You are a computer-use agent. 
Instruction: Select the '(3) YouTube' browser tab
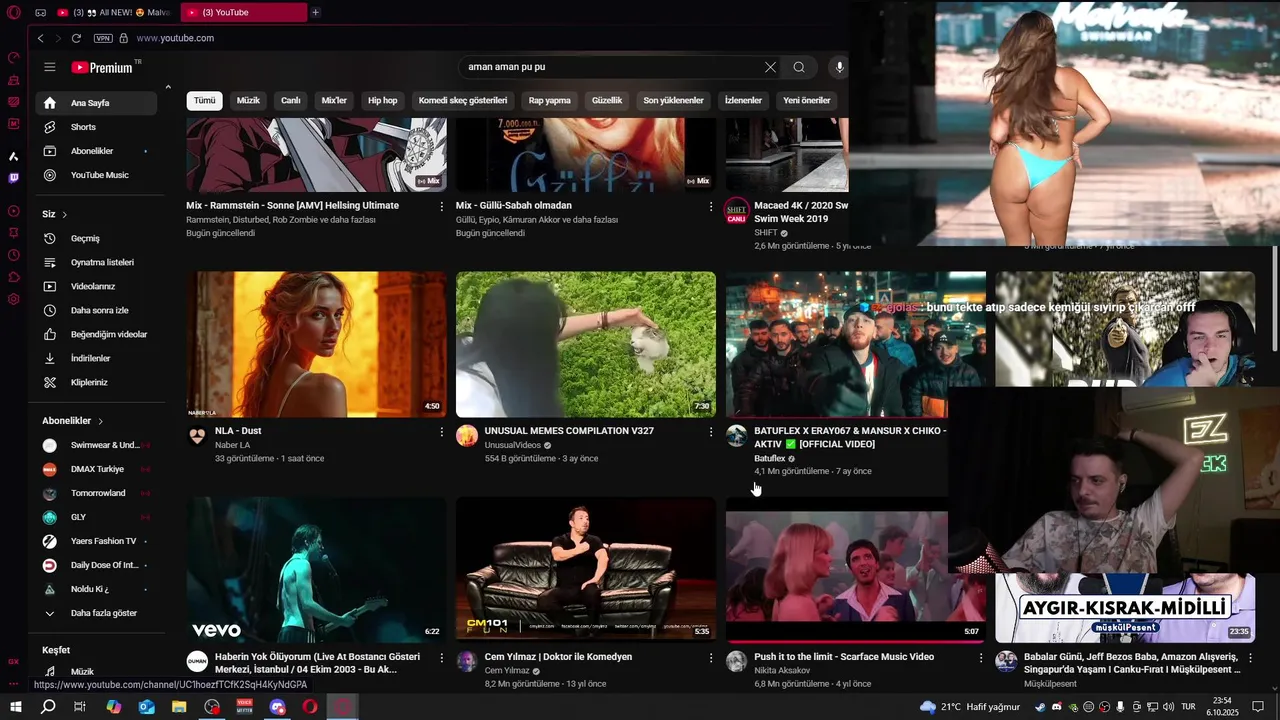(244, 12)
